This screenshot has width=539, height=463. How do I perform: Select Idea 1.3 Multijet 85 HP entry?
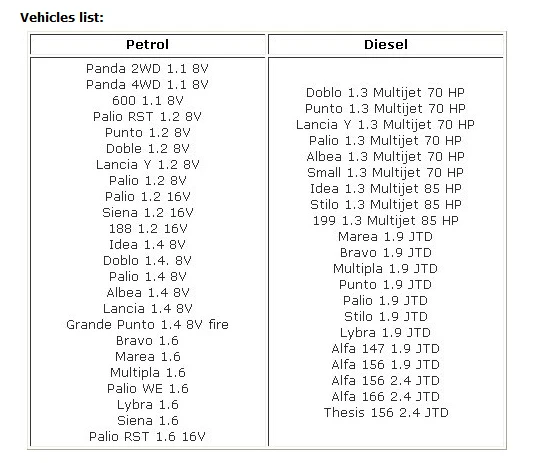pos(385,188)
